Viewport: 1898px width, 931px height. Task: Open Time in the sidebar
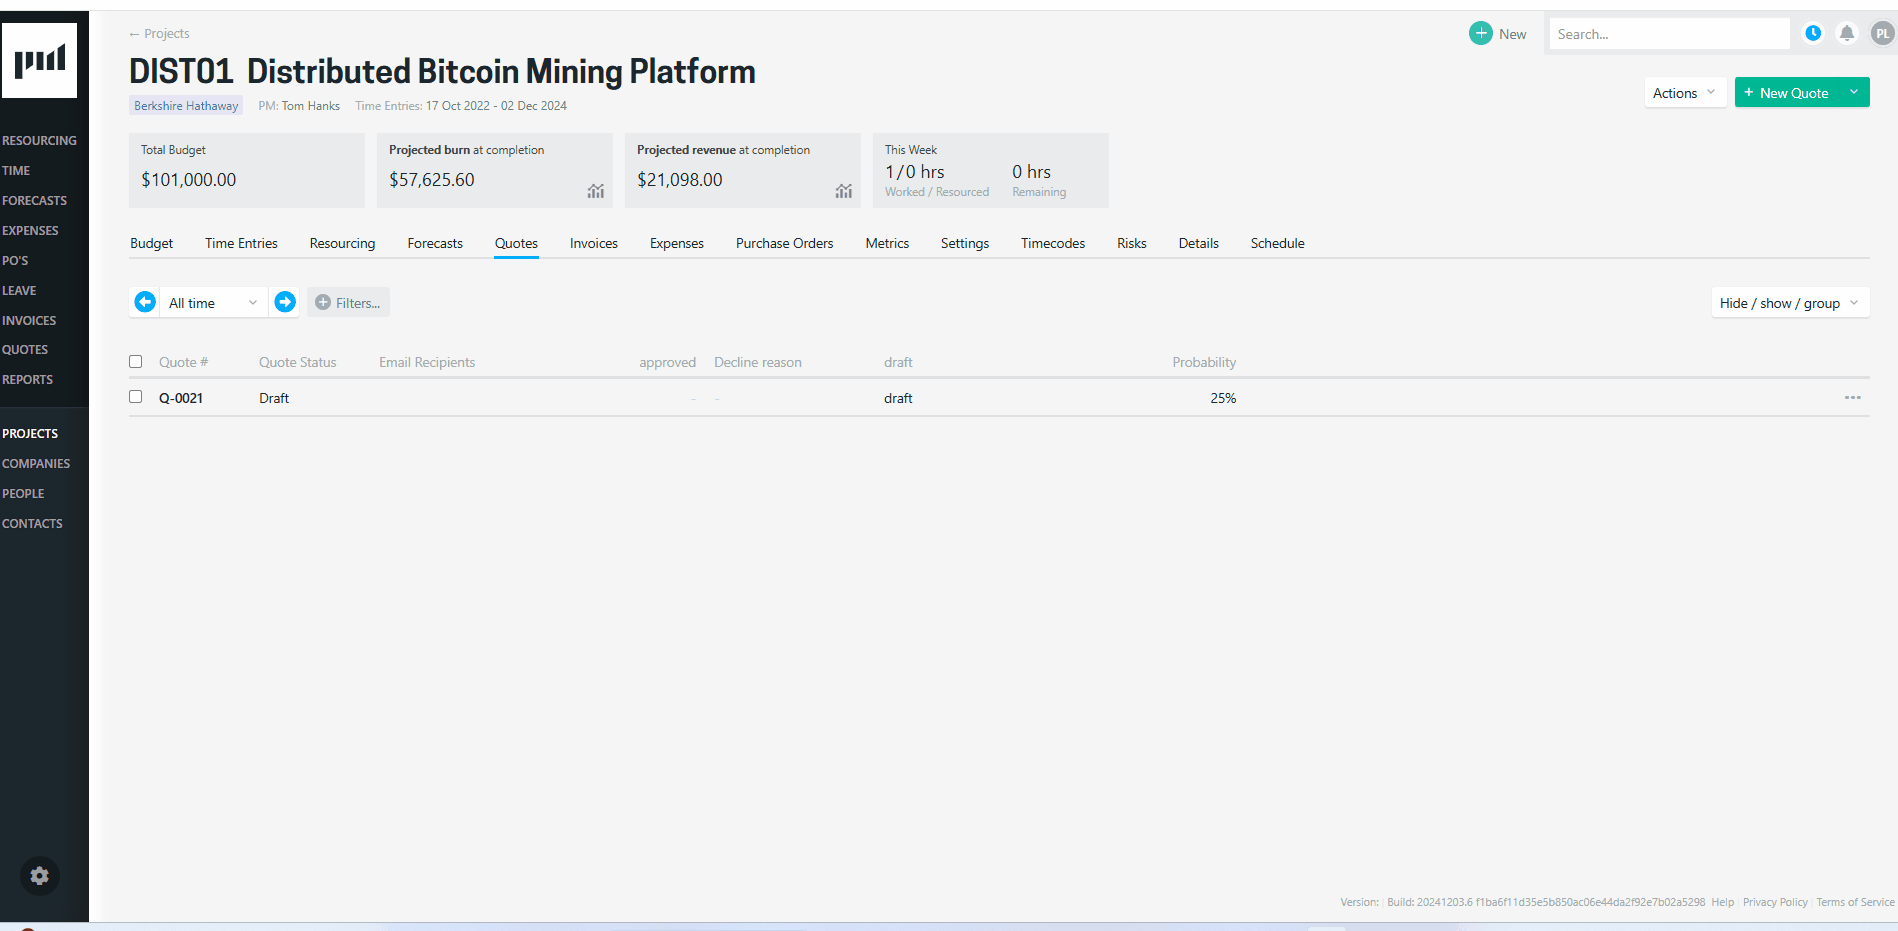tap(16, 171)
